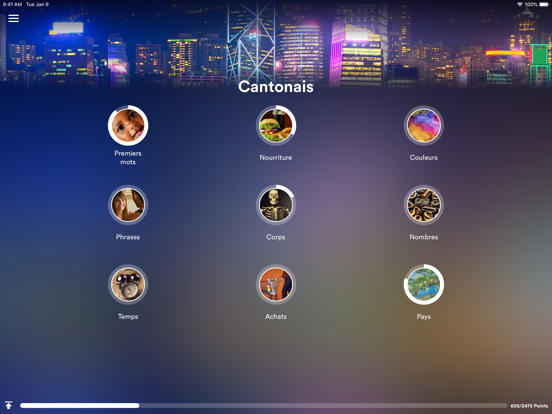Open the Achats shopping cart icon
This screenshot has width=552, height=414.
click(x=276, y=284)
